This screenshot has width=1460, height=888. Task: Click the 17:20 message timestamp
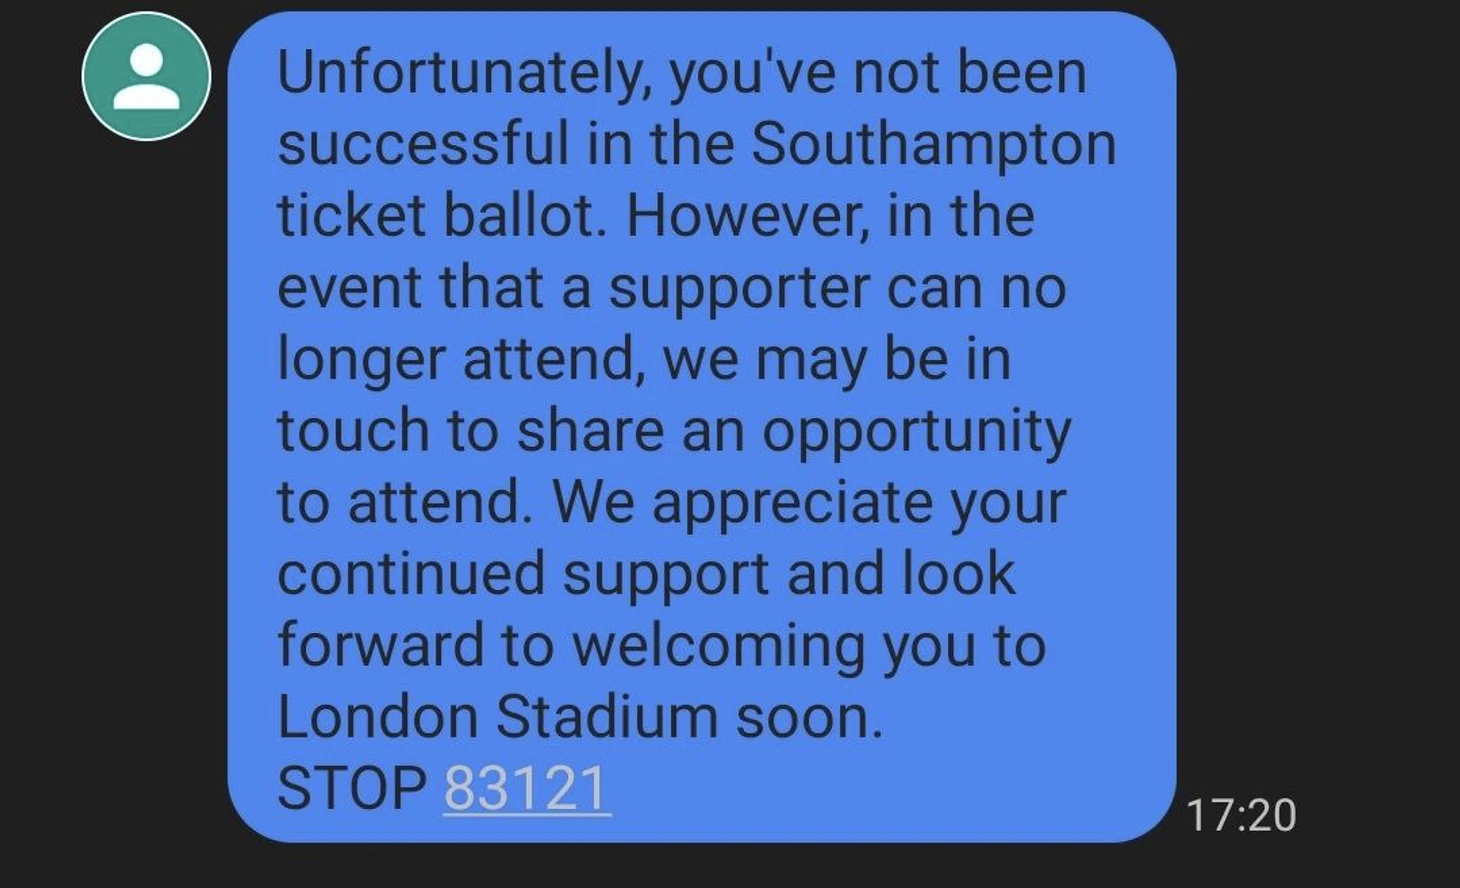tap(1241, 815)
